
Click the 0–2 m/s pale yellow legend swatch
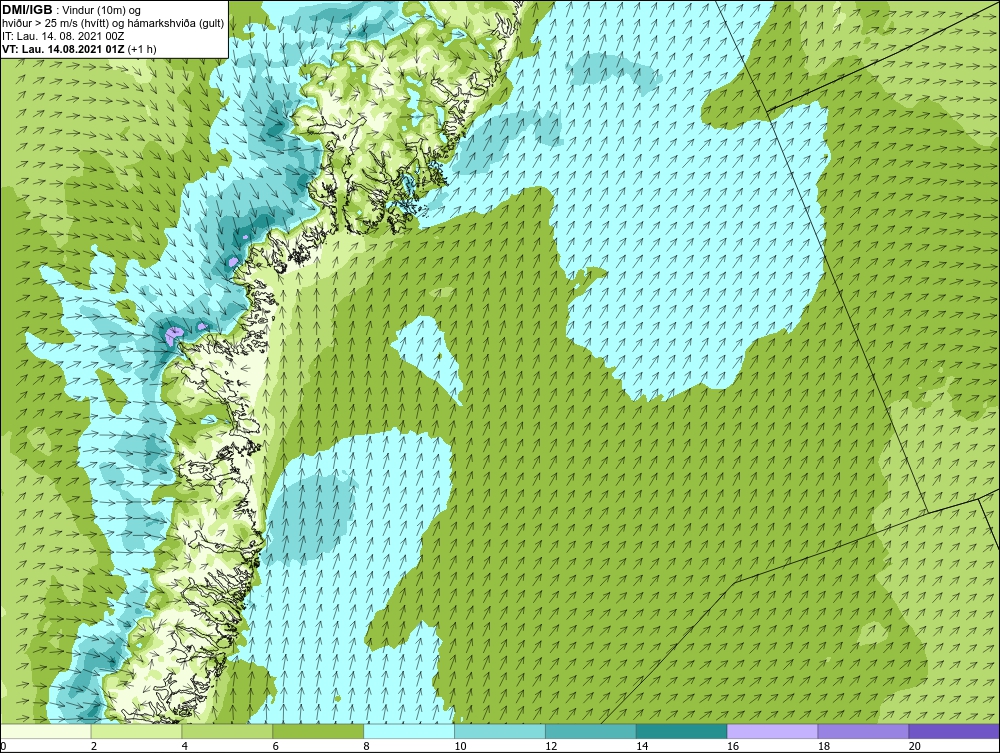[46, 731]
